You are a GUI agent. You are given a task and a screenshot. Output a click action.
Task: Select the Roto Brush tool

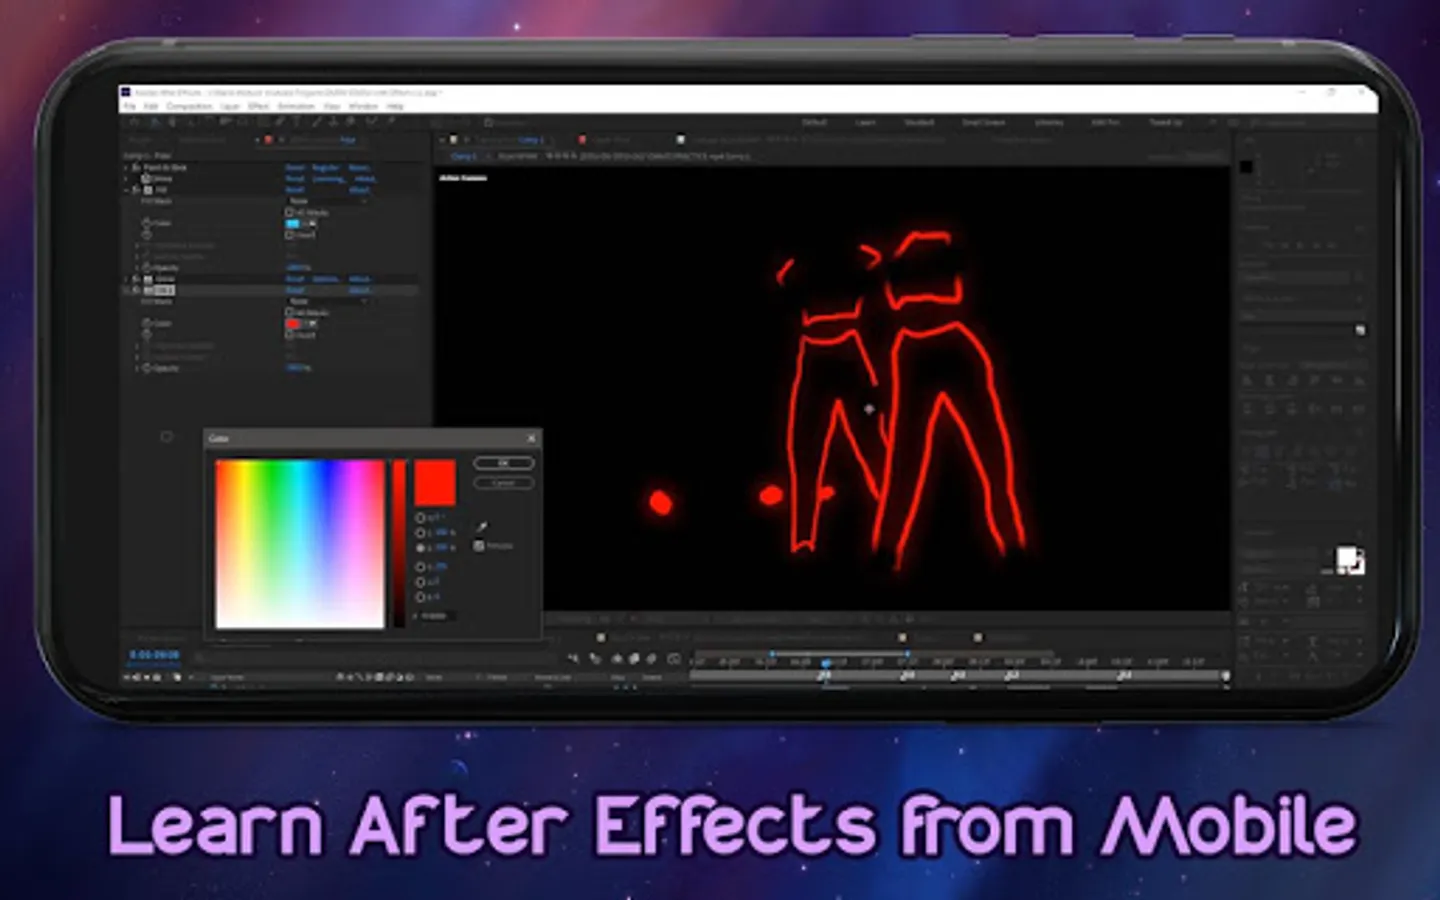tap(372, 121)
